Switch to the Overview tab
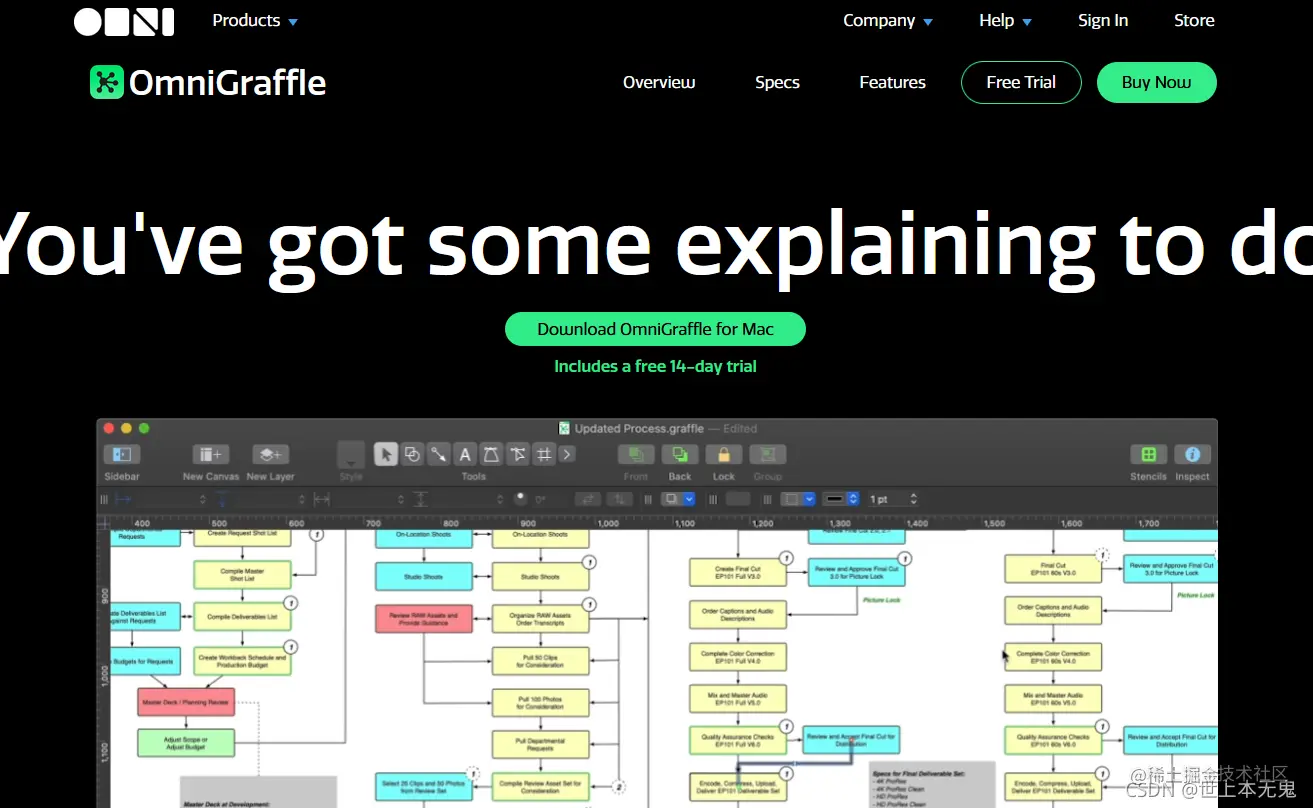 [659, 82]
